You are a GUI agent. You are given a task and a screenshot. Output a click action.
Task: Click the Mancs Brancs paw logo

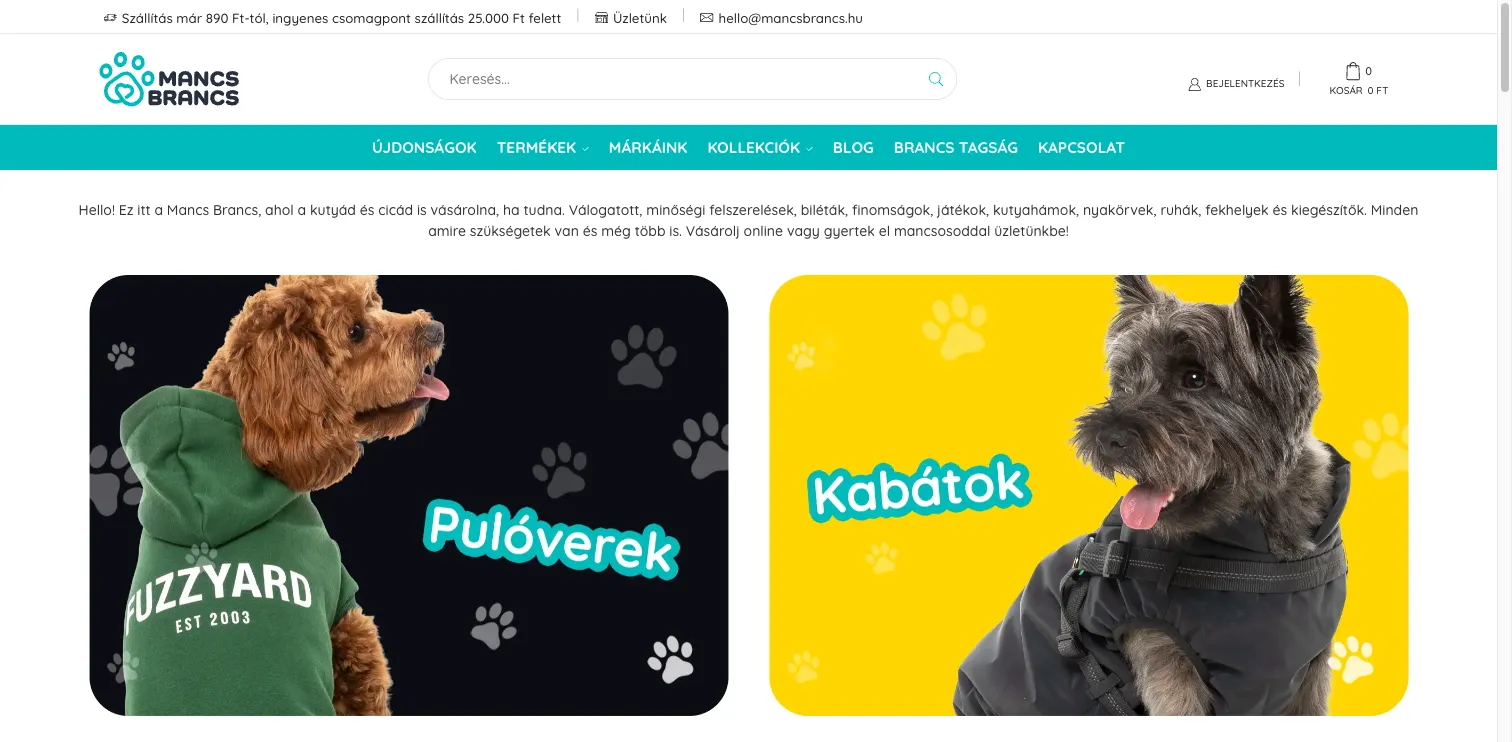[169, 80]
